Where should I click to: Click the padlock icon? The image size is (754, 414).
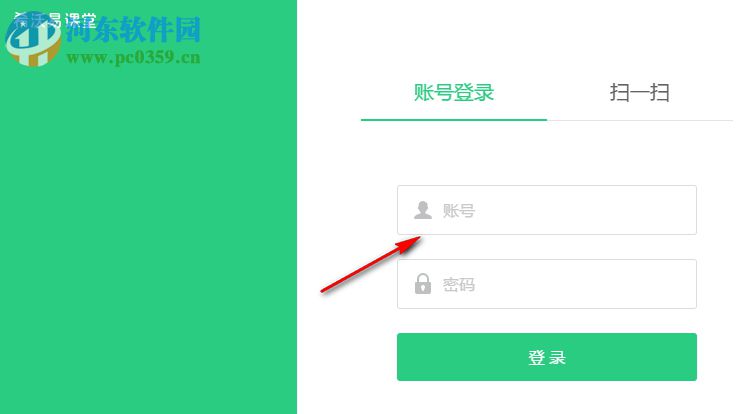pyautogui.click(x=423, y=284)
